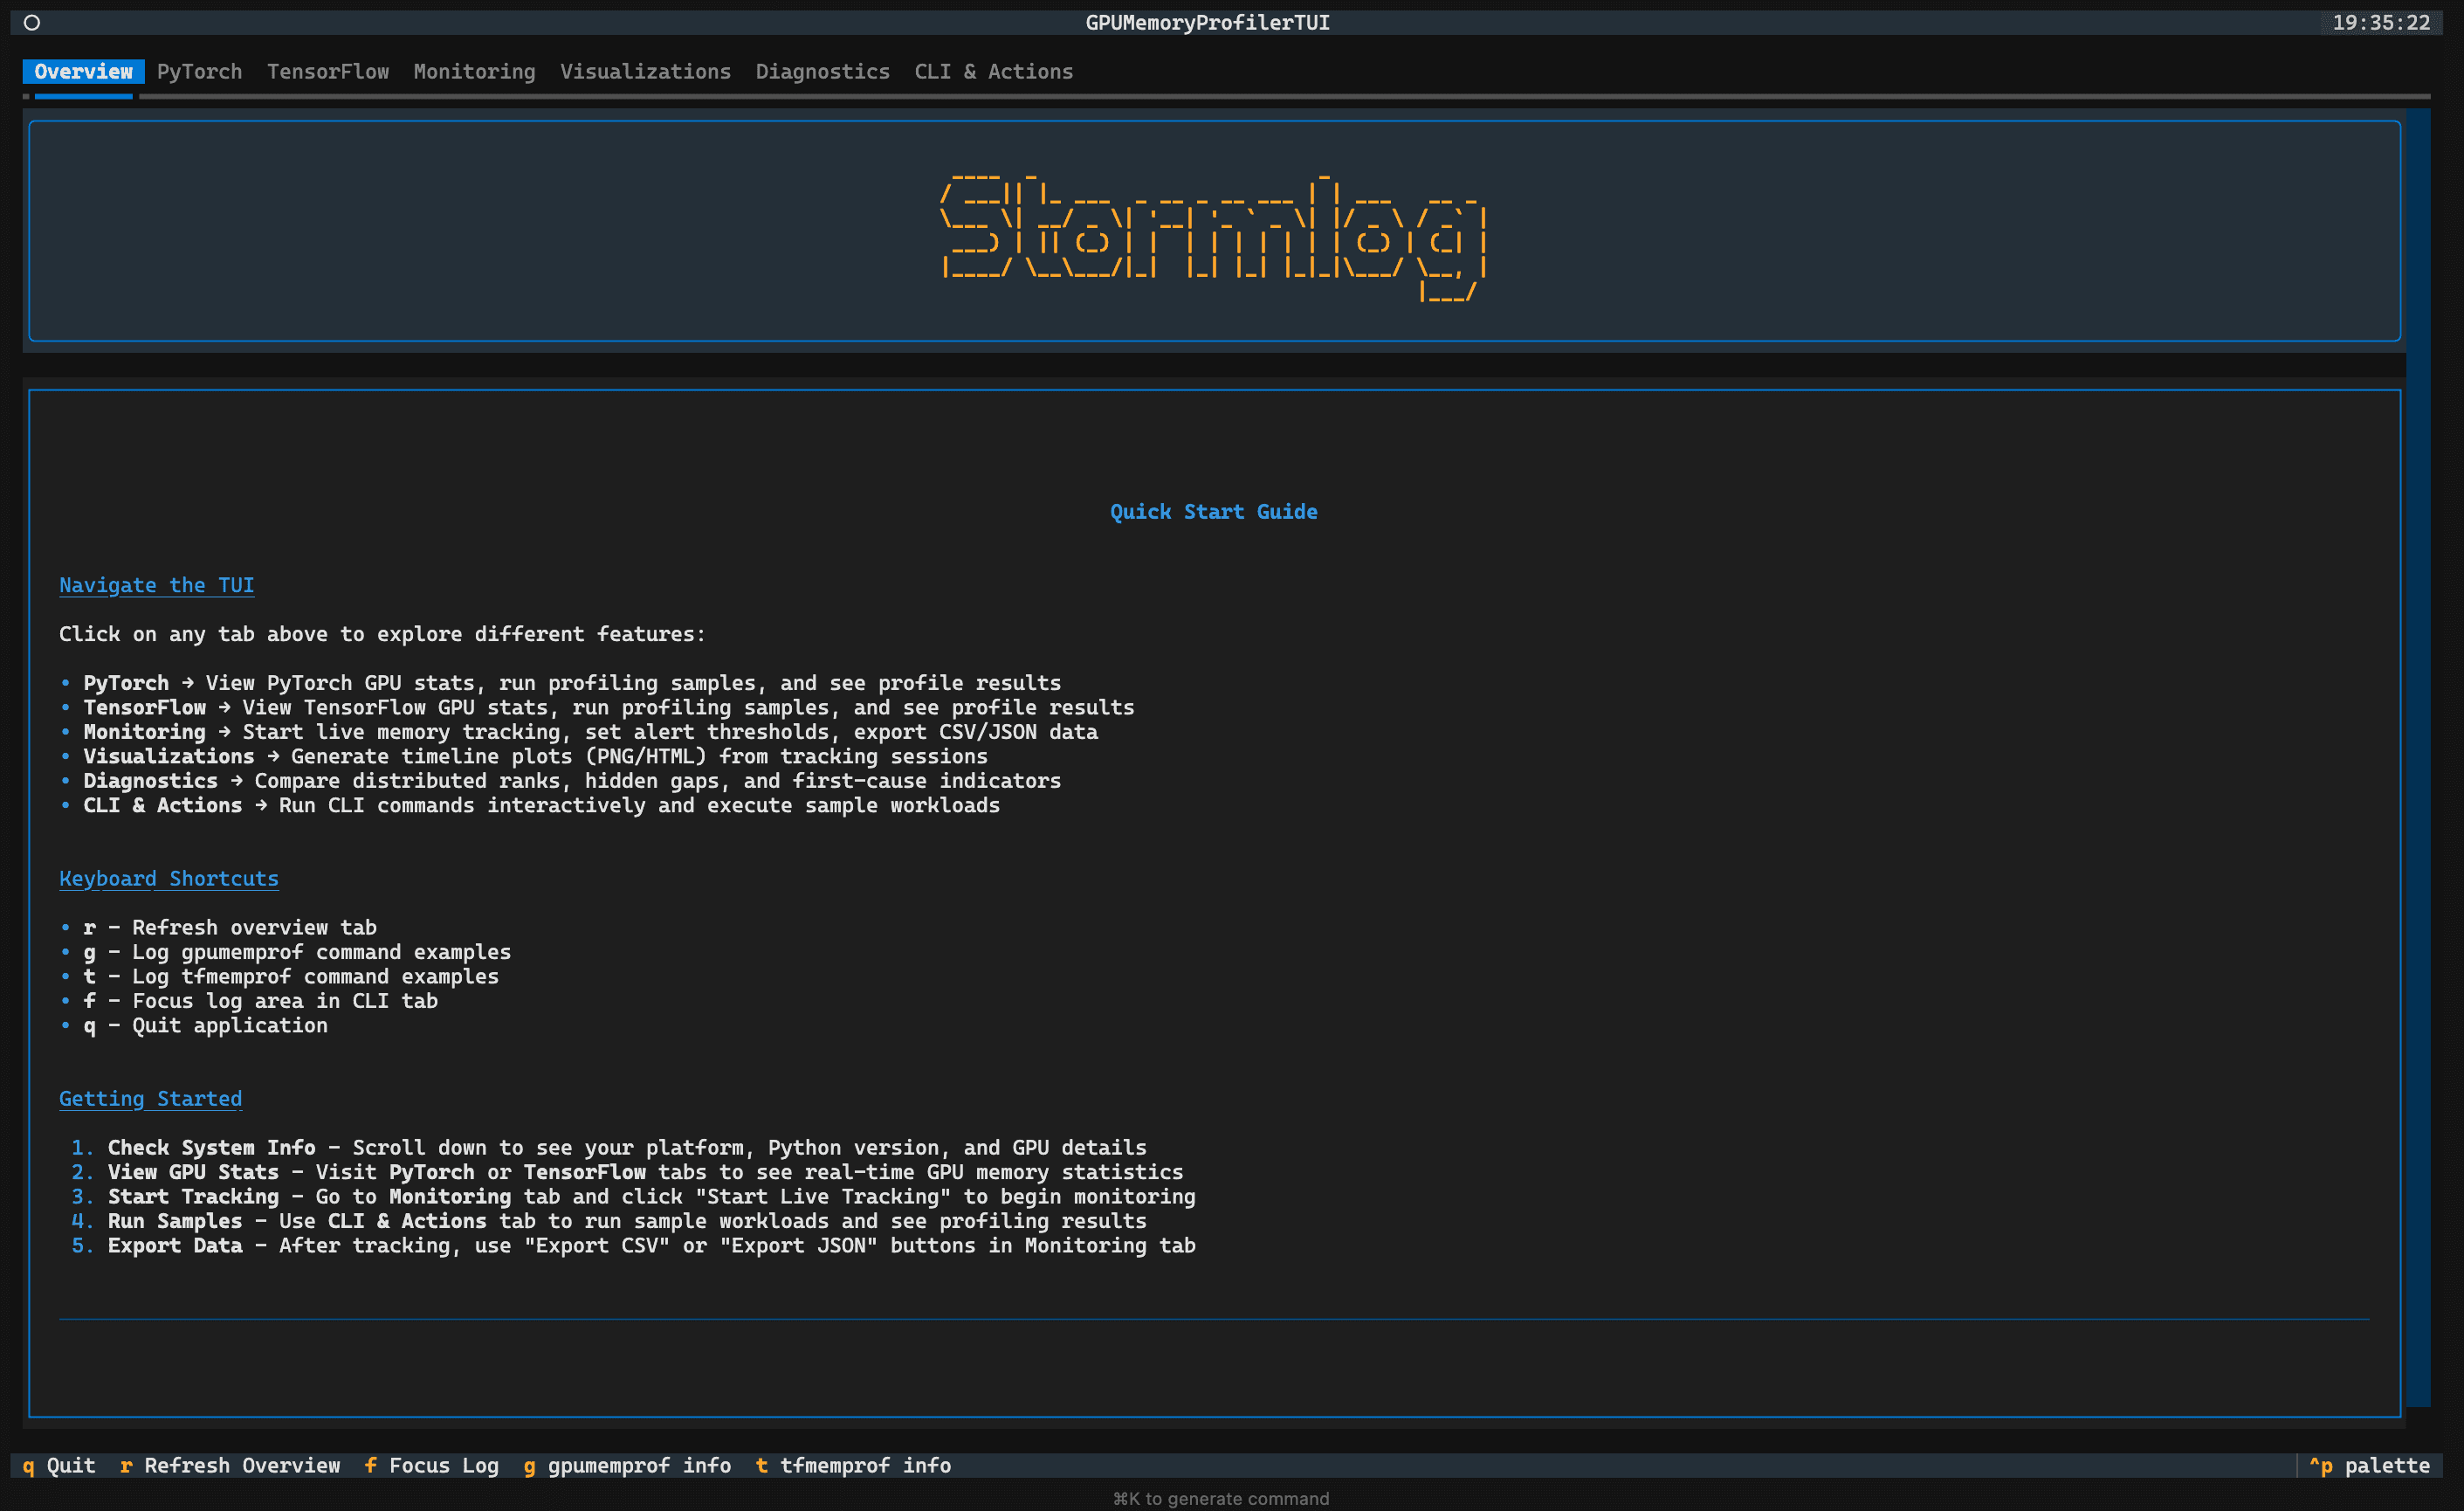Click the Focus Log footer shortcut

point(431,1465)
